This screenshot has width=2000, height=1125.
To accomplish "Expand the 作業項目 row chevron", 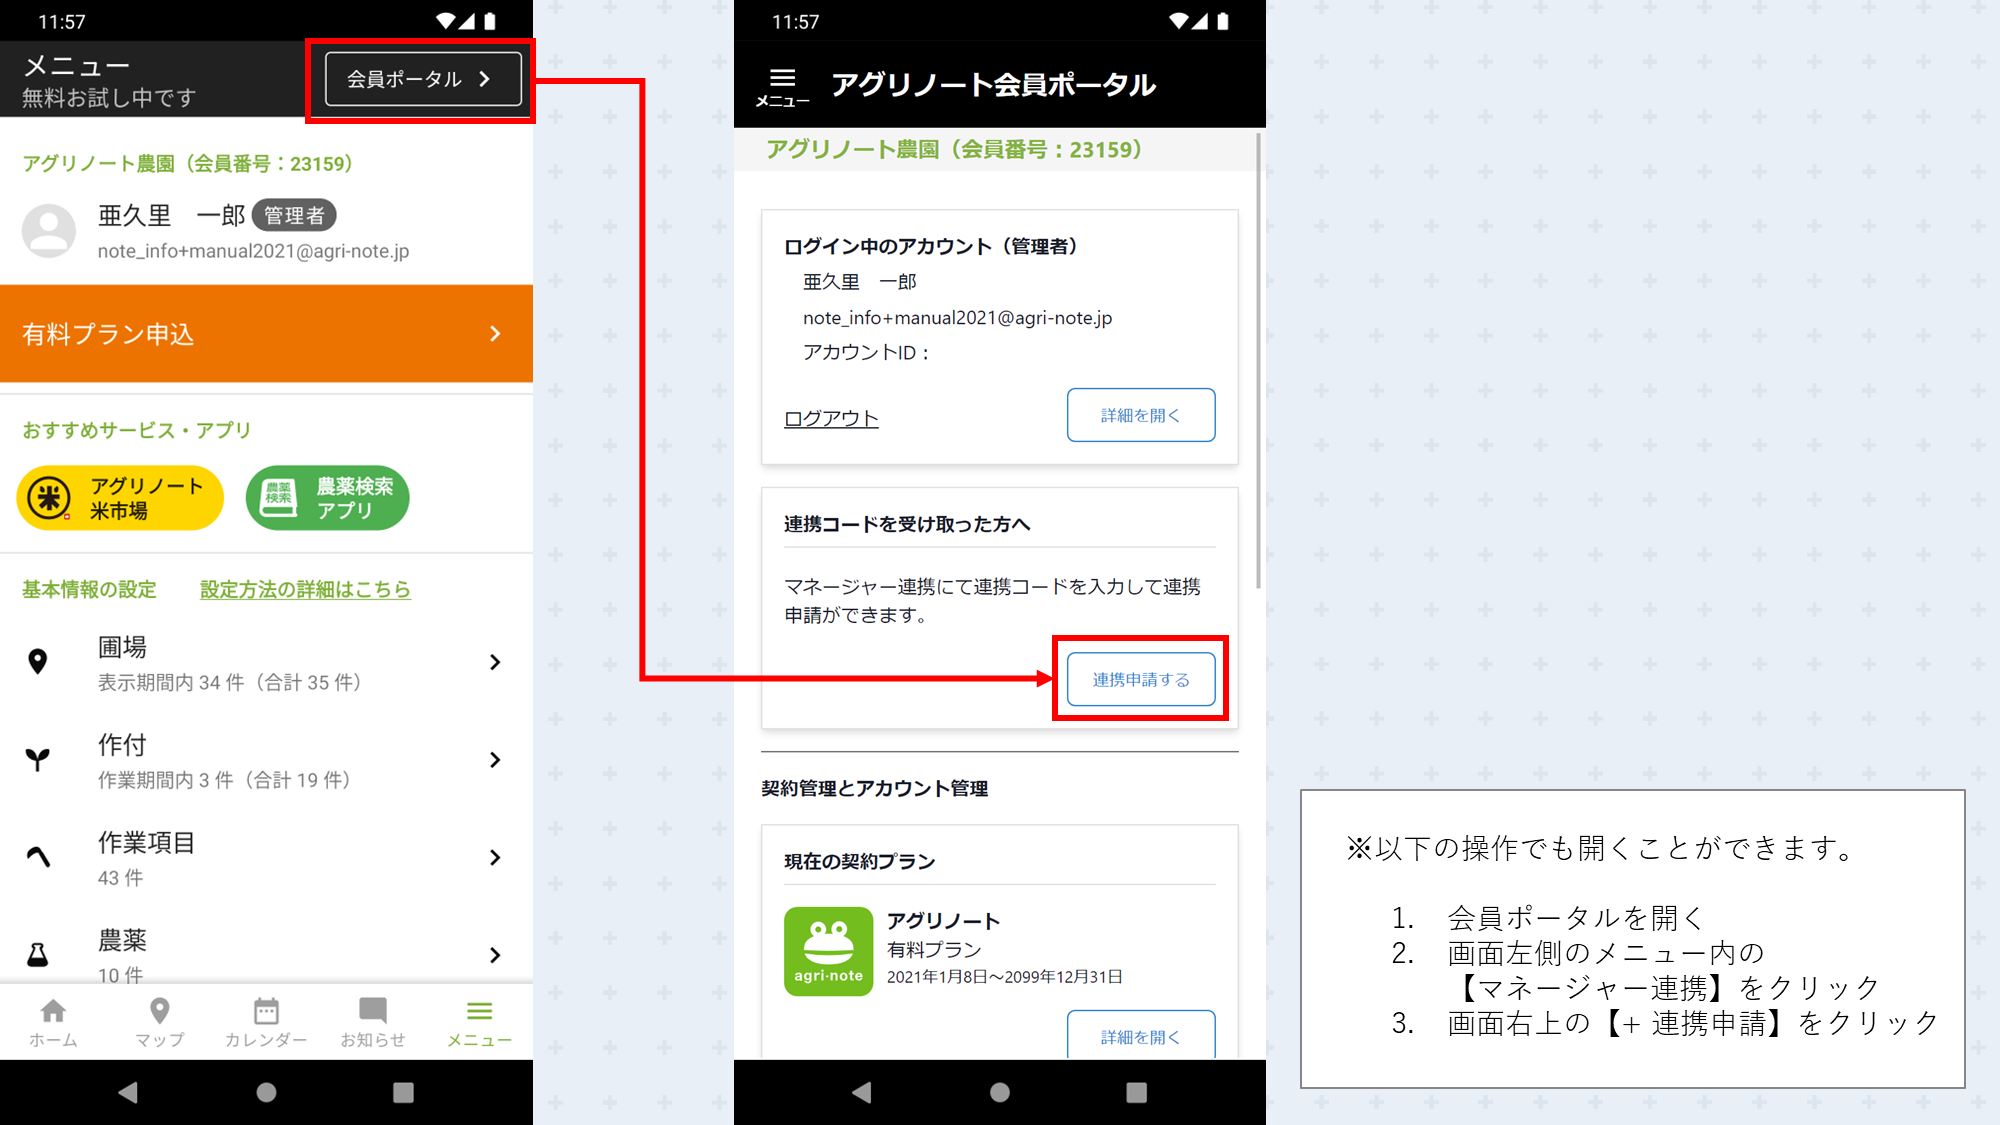I will click(x=495, y=857).
